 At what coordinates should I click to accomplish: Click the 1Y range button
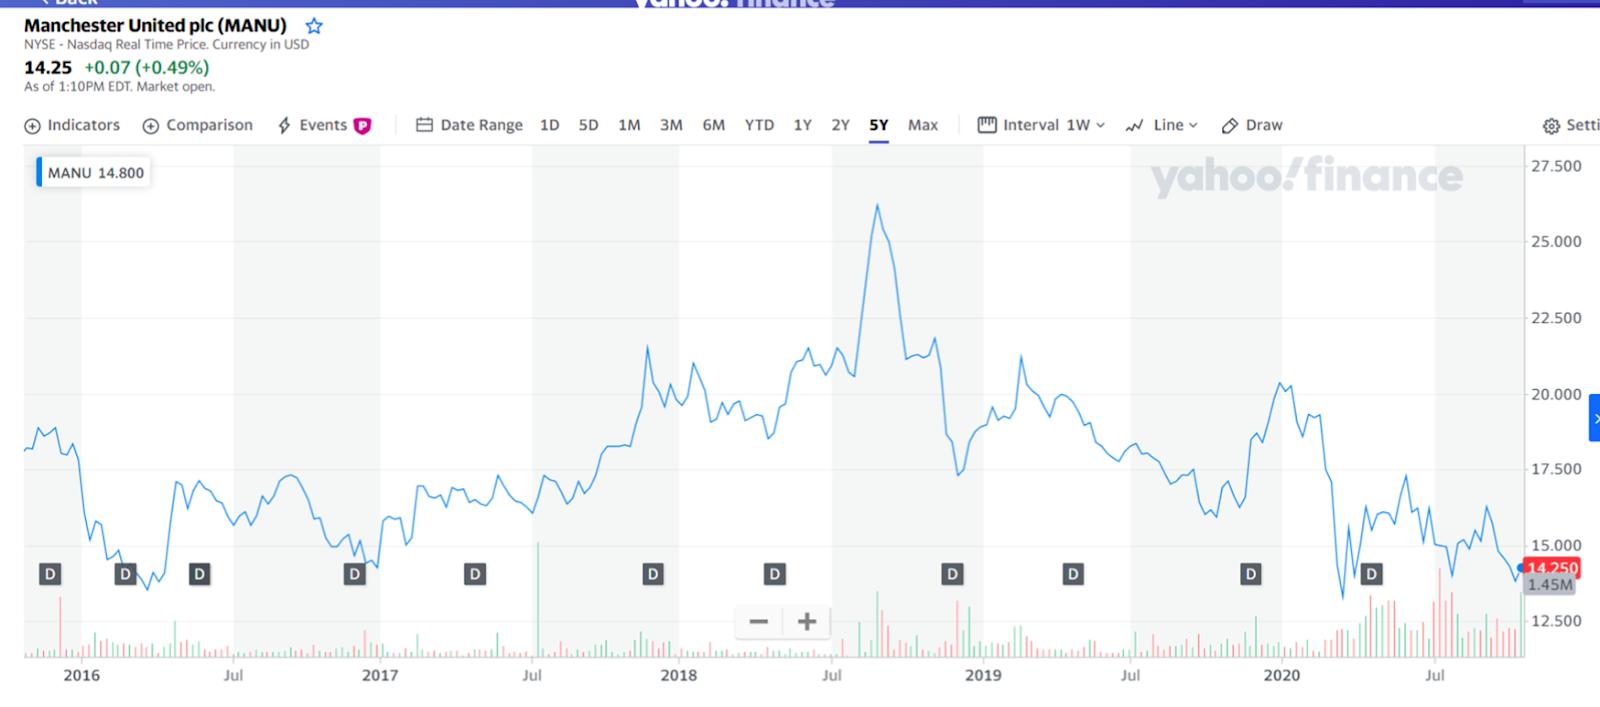(802, 125)
